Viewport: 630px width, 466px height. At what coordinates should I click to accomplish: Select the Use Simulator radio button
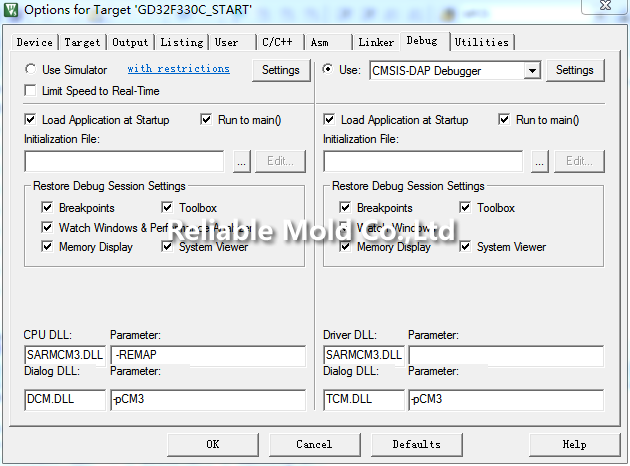click(x=32, y=70)
